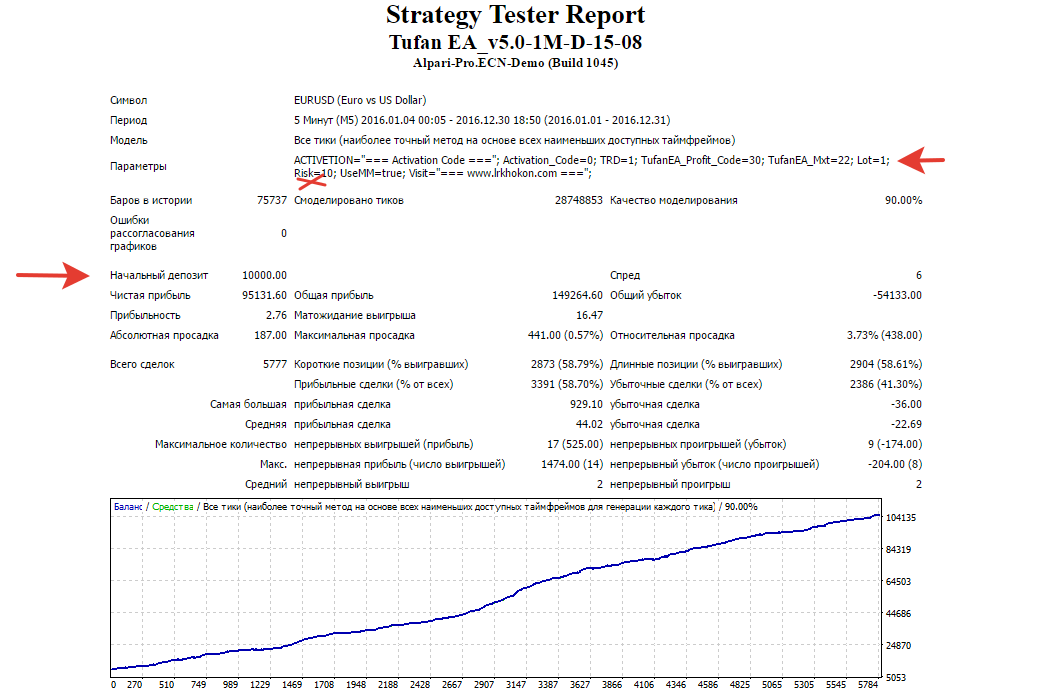
Task: Click 'Баланс' legend label in chart
Action: 128,507
